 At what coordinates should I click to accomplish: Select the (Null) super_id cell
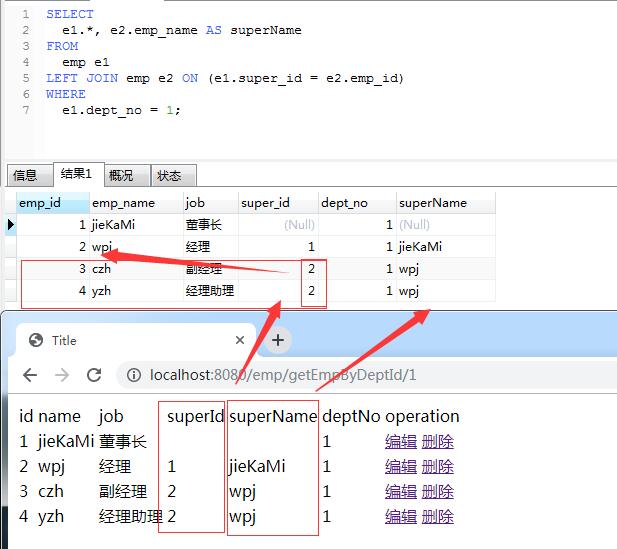(x=278, y=225)
